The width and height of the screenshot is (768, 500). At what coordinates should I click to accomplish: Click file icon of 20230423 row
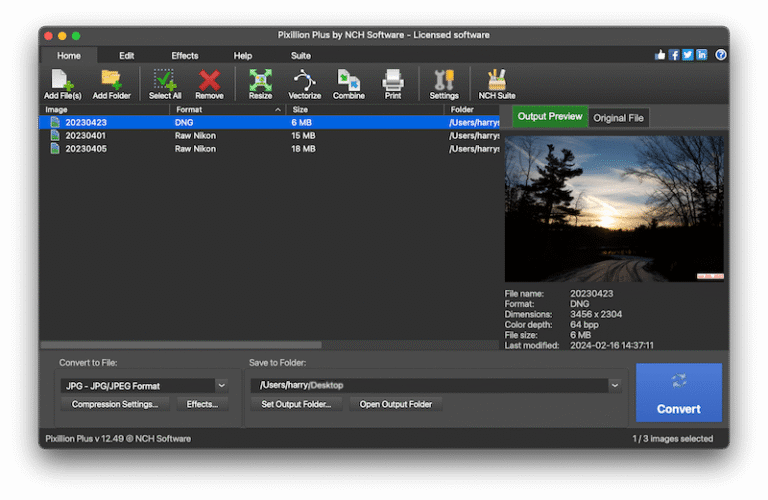55,122
